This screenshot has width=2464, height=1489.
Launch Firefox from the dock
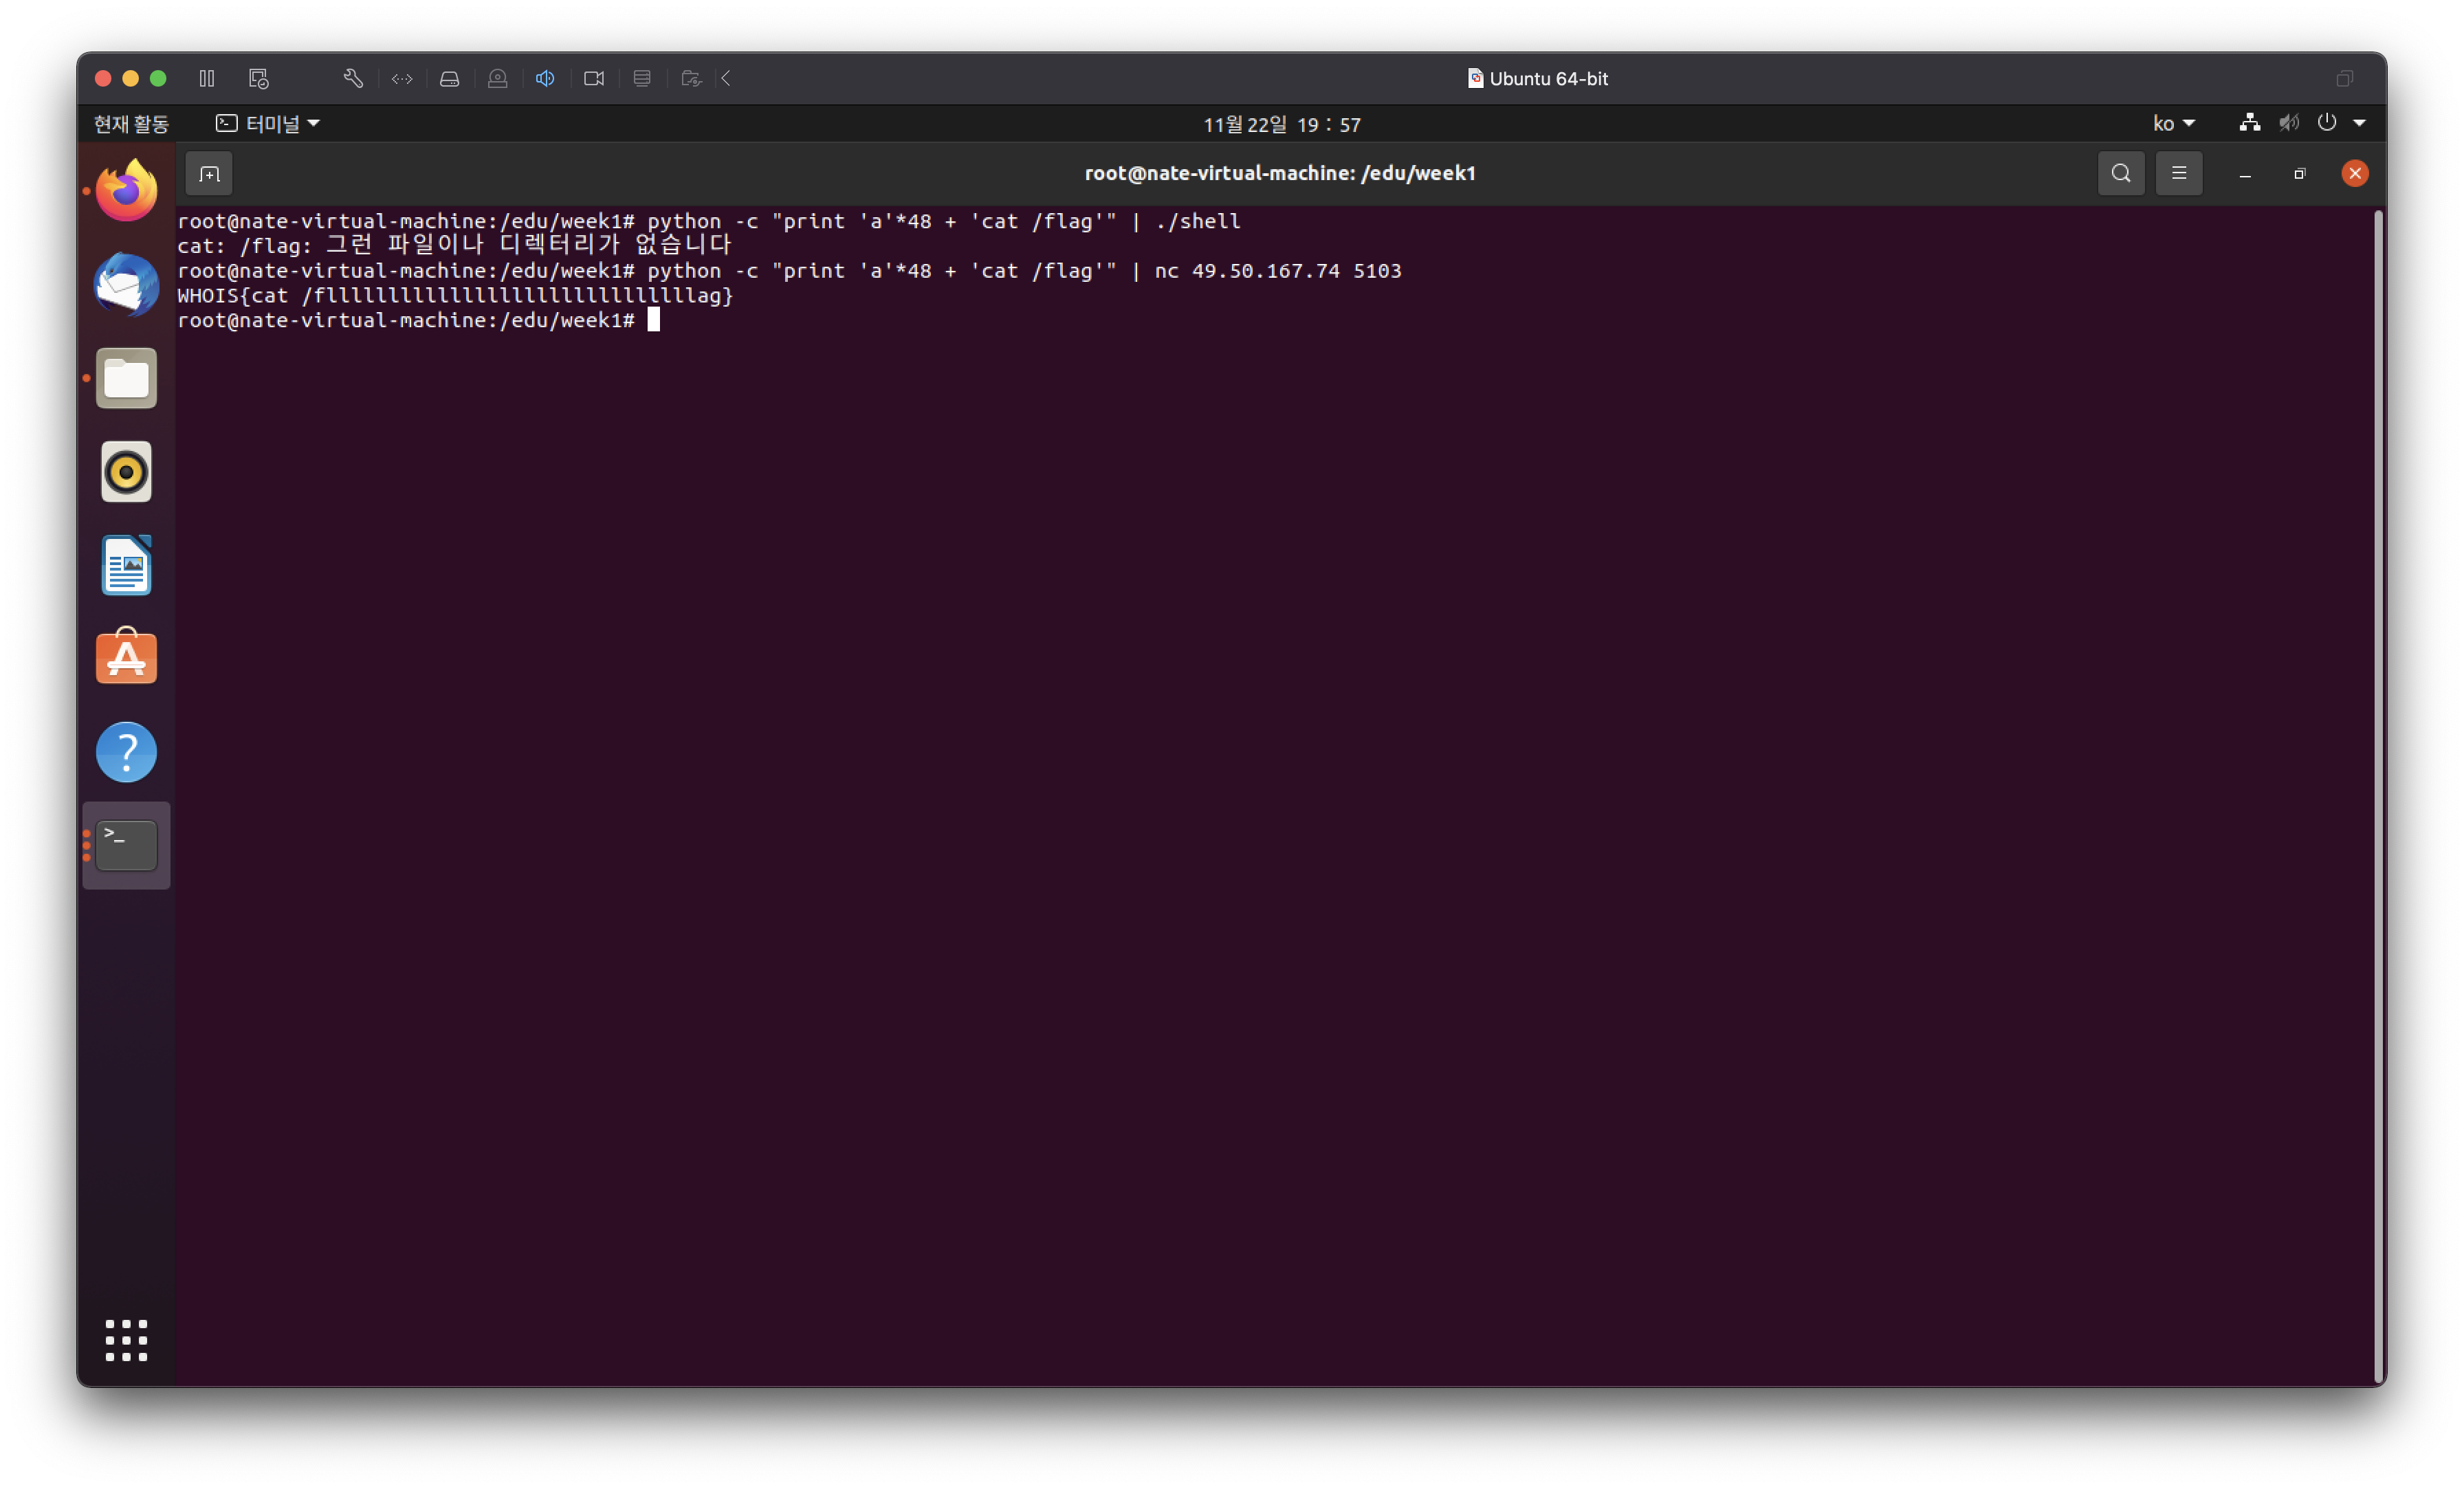(126, 191)
